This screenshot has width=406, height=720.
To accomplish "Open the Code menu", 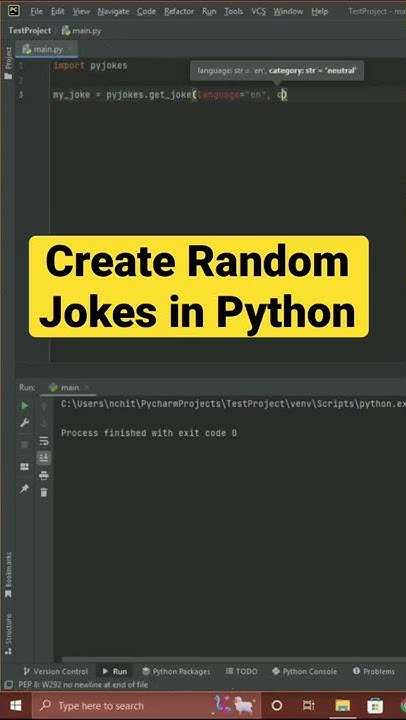I will [x=147, y=11].
